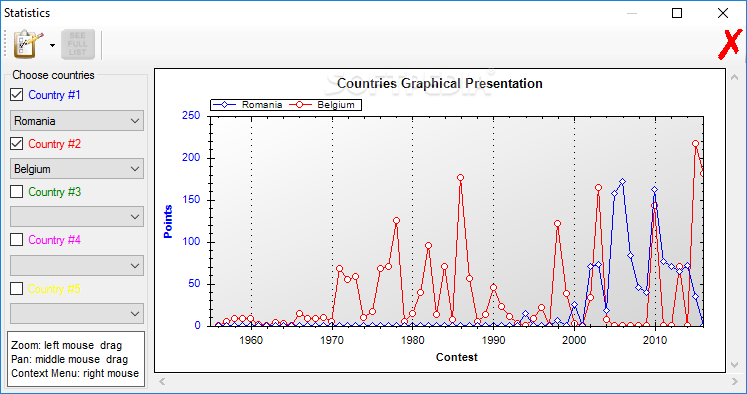The height and width of the screenshot is (394, 747).
Task: Open the Belgium country dropdown
Action: [77, 169]
